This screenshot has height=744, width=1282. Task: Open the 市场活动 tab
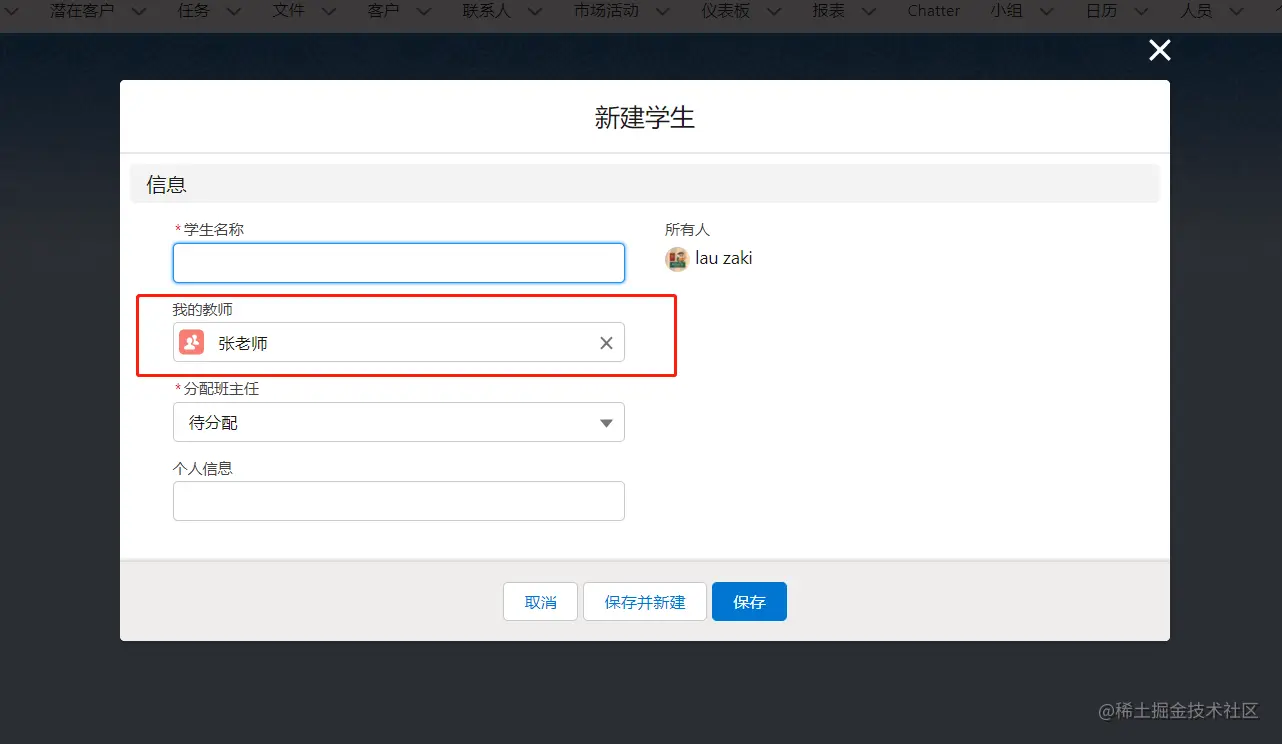point(606,11)
